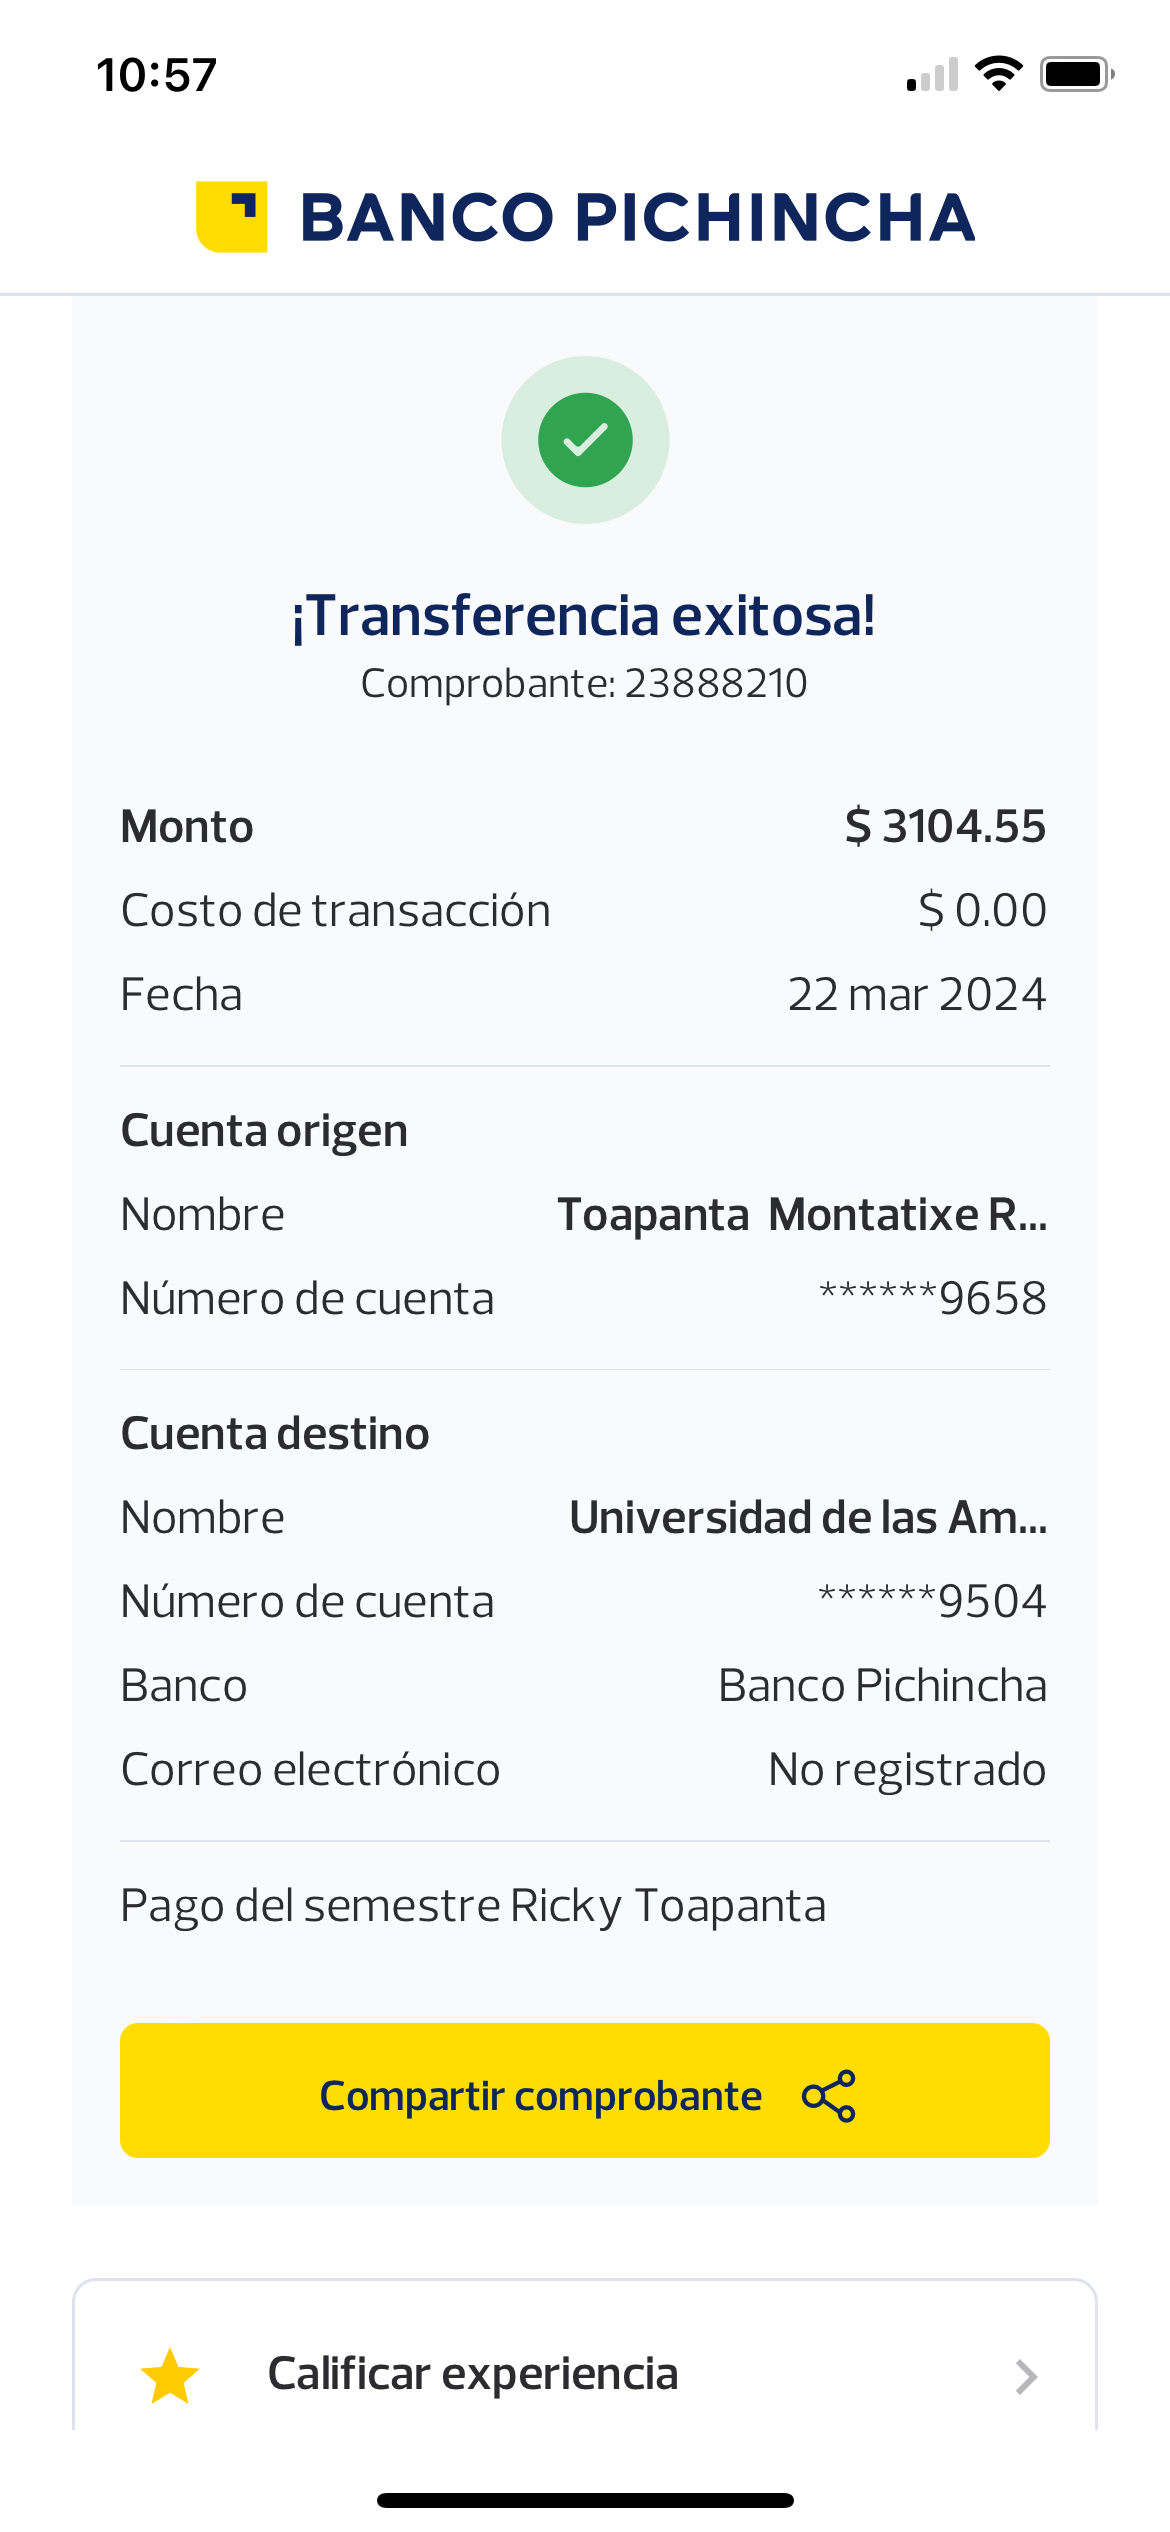Image resolution: width=1170 pixels, height=2532 pixels.
Task: Tap the Banco Pichincha yellow logo icon
Action: point(231,217)
